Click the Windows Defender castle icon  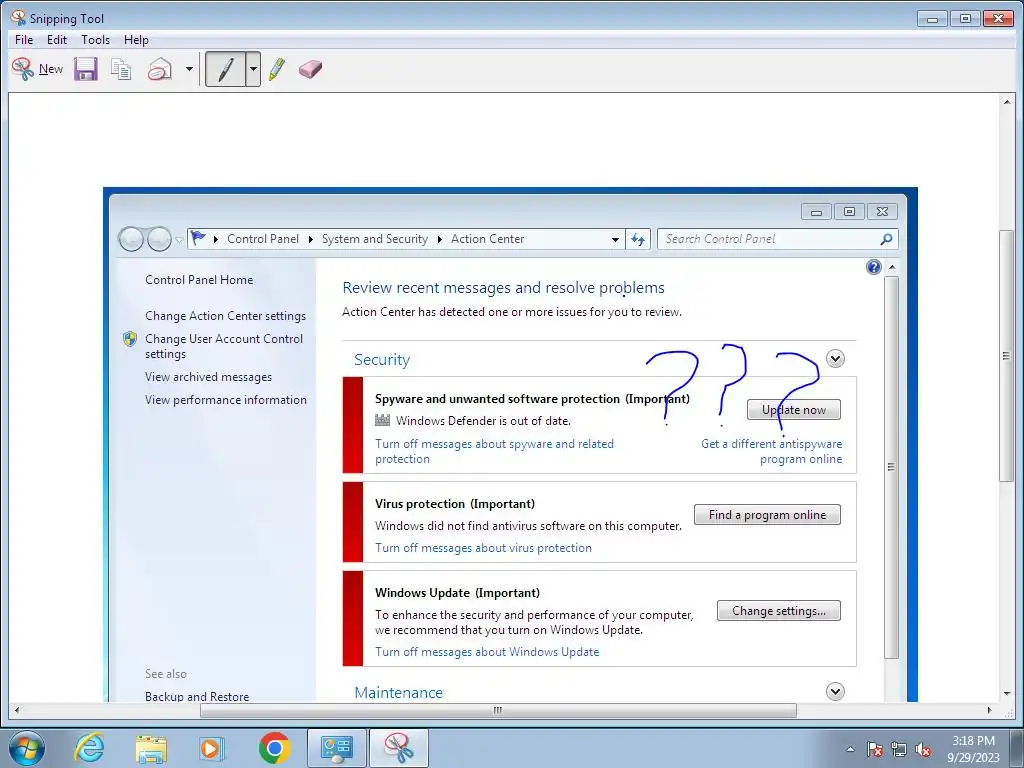pyautogui.click(x=383, y=420)
